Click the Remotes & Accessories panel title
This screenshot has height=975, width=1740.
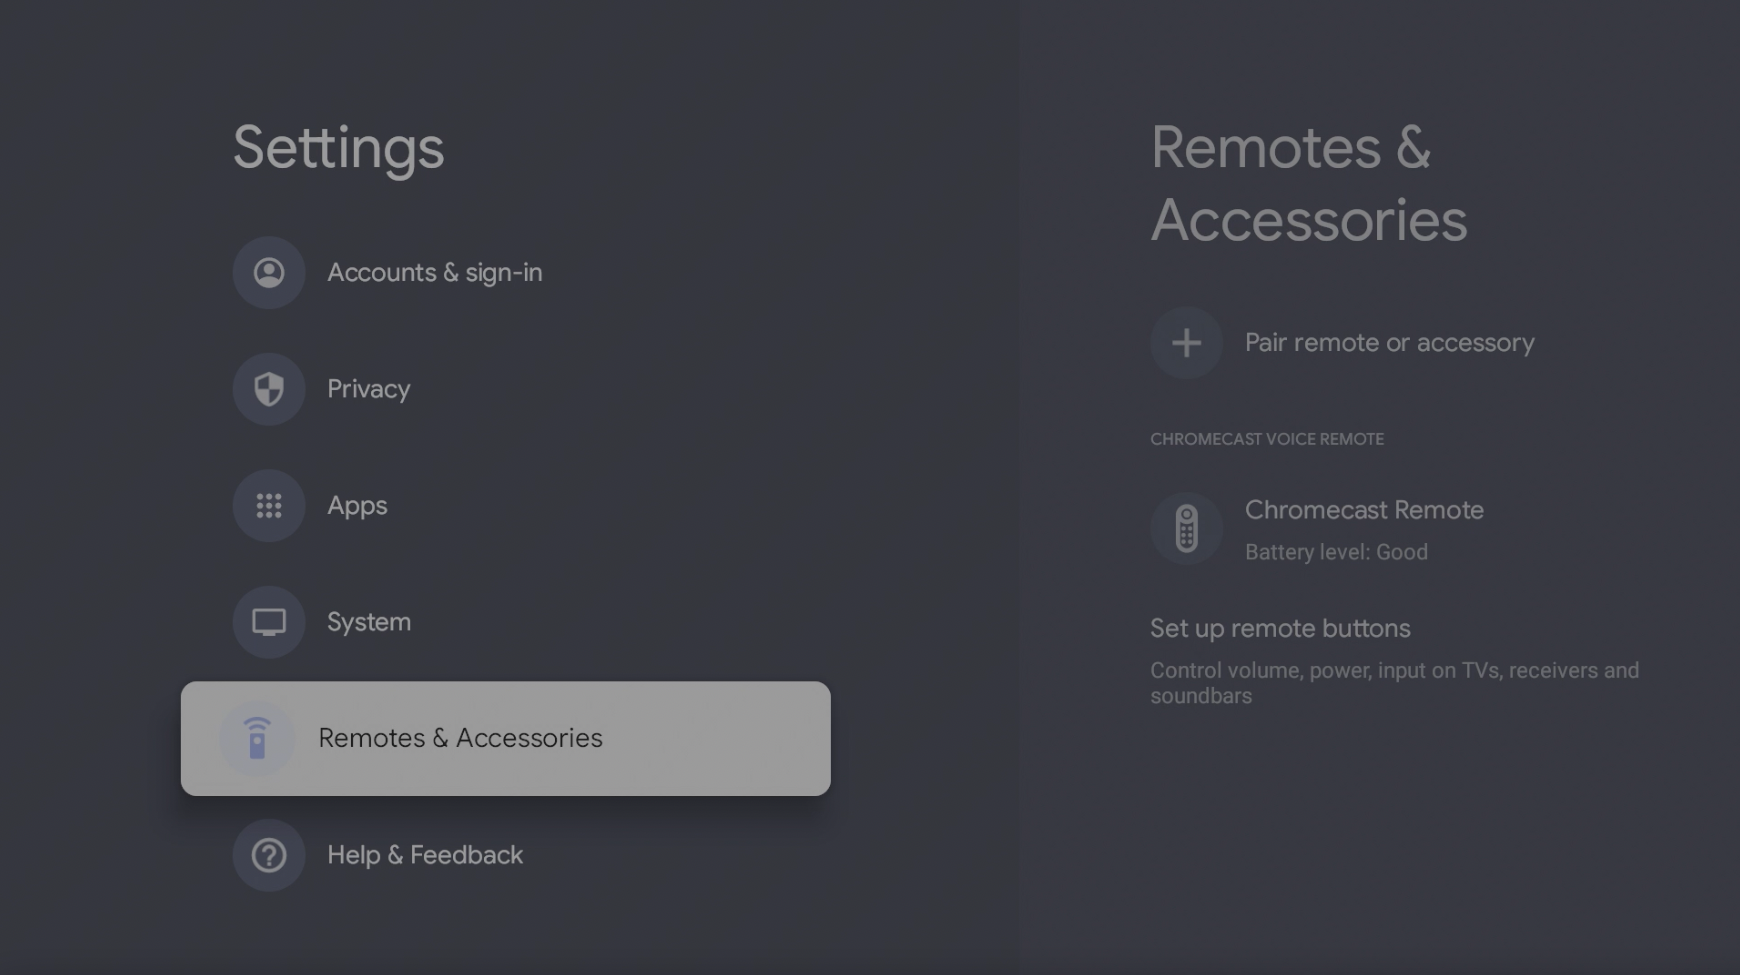click(x=1310, y=184)
